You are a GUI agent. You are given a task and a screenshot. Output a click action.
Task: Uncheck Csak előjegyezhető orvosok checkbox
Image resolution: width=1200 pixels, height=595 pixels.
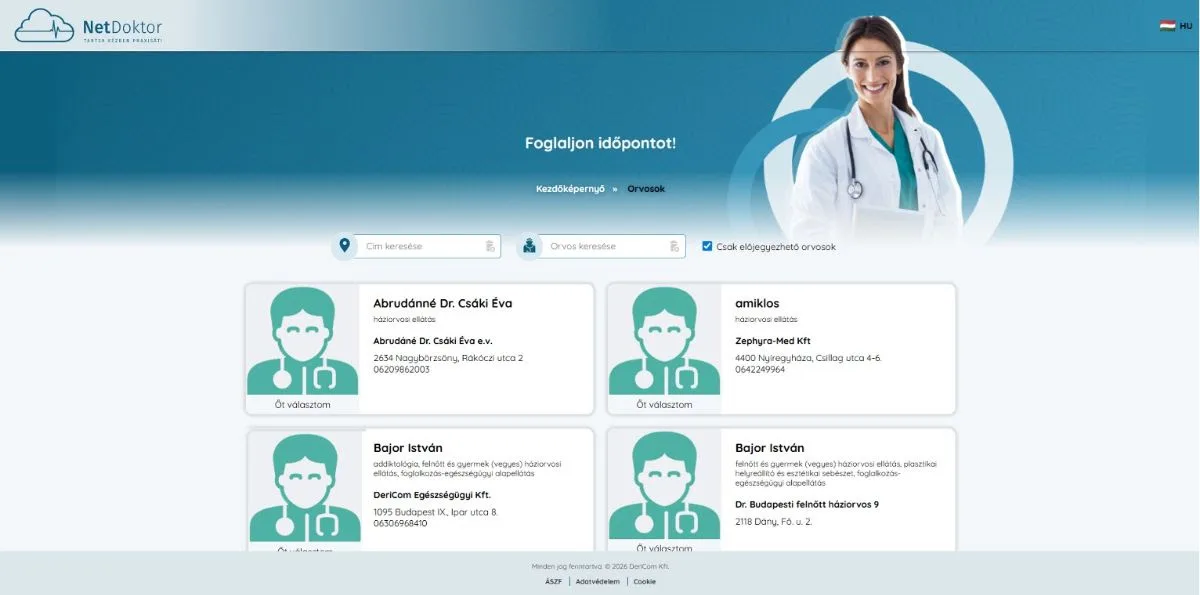point(707,246)
